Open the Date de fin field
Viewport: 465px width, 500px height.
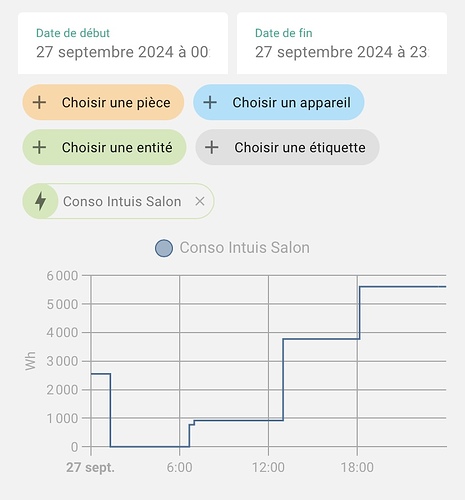[342, 43]
